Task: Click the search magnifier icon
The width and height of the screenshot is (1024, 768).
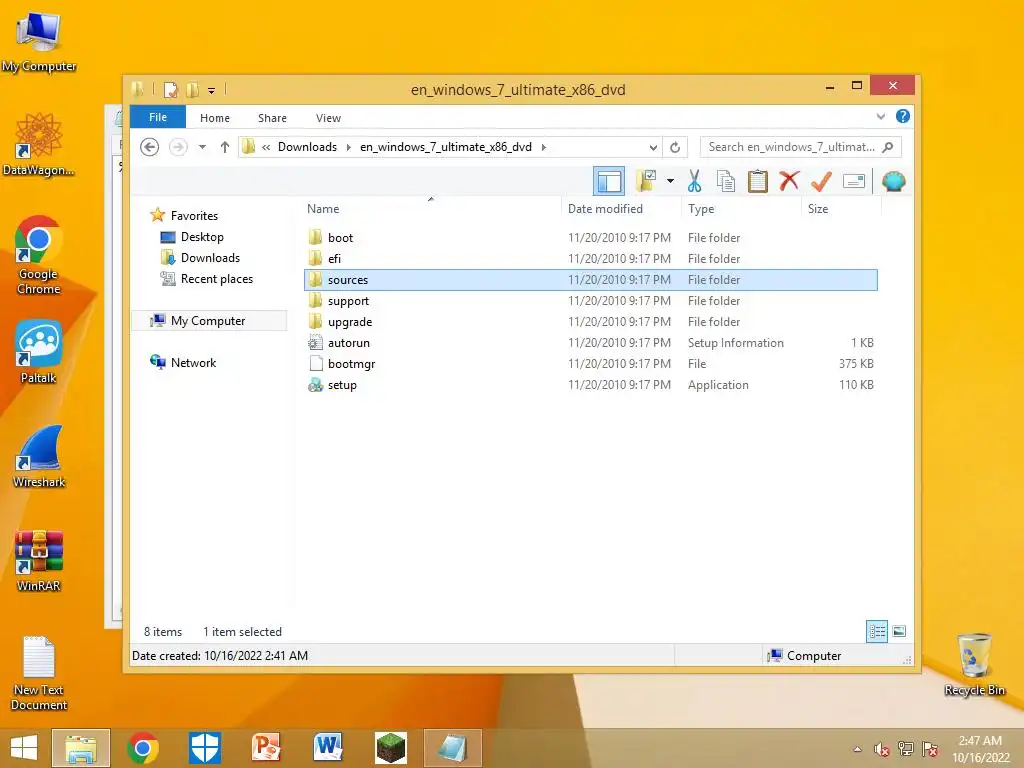Action: click(888, 147)
